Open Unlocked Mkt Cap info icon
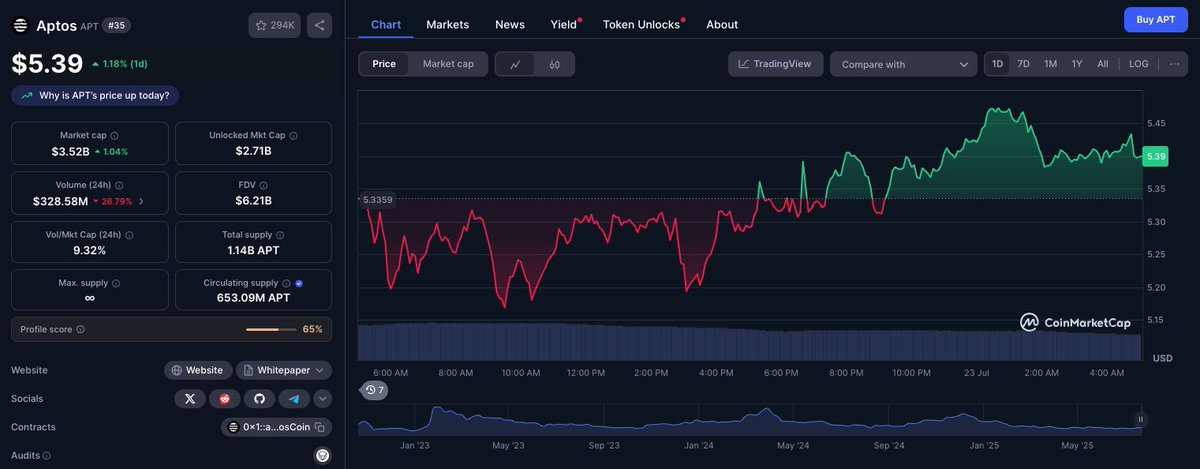This screenshot has width=1200, height=469. (x=293, y=135)
